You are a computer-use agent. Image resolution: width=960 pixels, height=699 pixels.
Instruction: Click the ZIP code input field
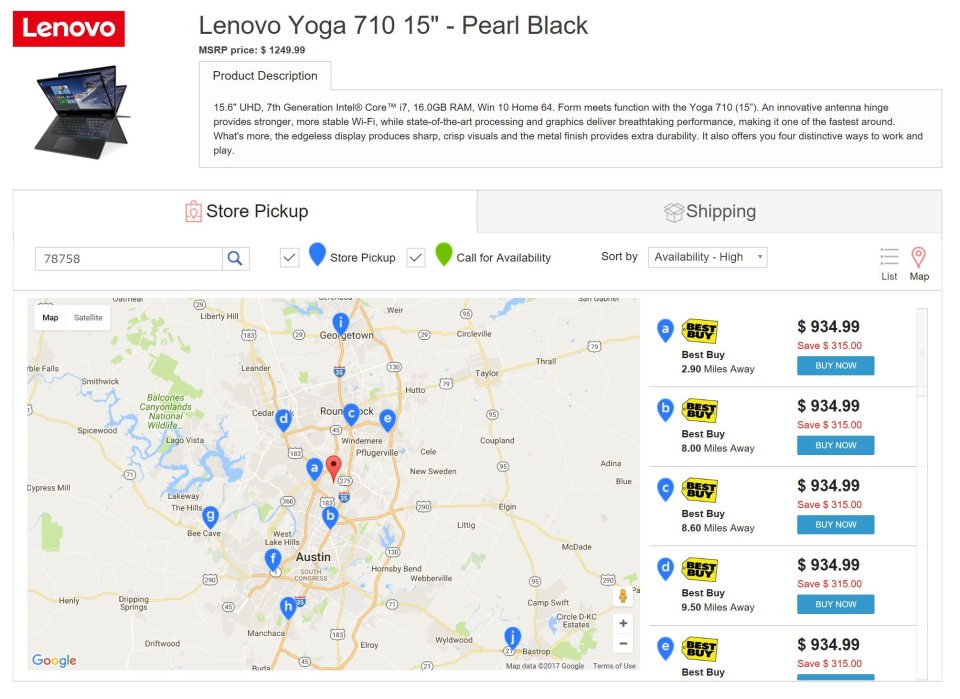(x=130, y=257)
